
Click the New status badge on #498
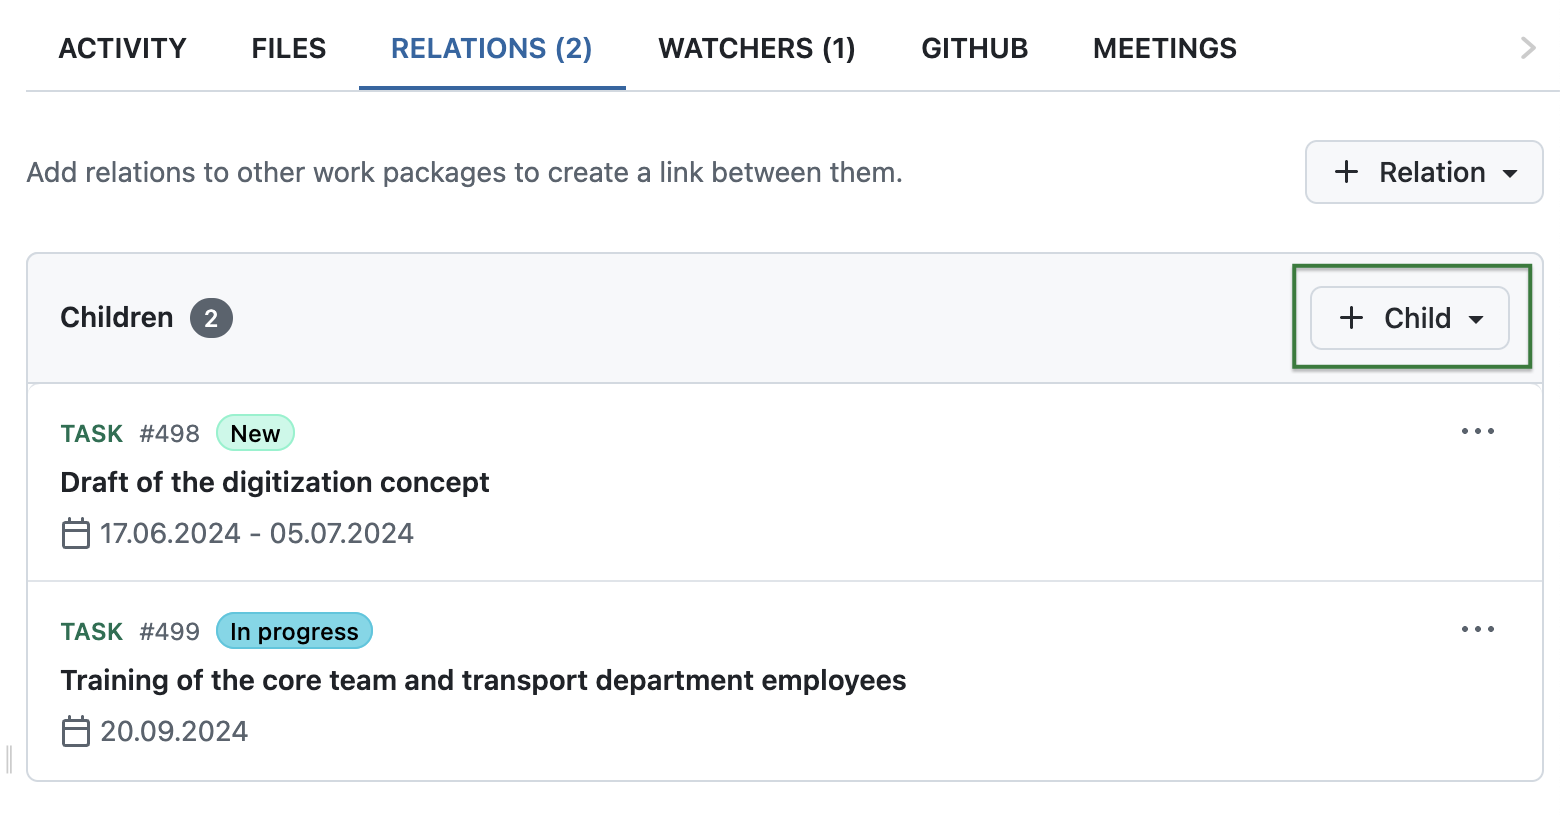[x=255, y=432]
